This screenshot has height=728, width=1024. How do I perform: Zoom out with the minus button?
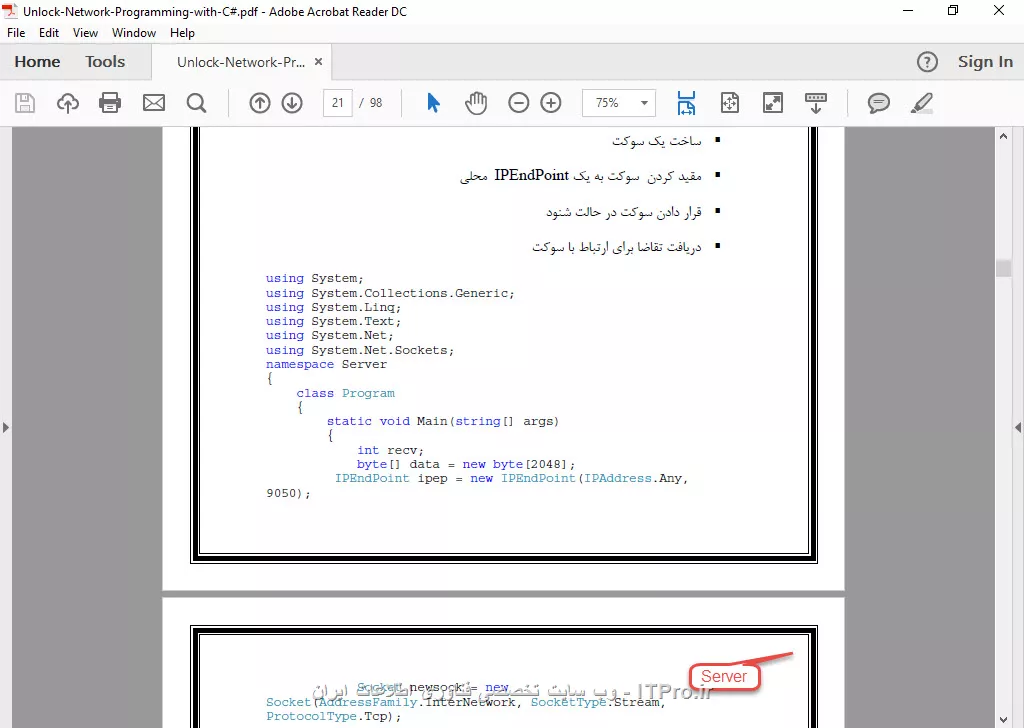pos(519,103)
